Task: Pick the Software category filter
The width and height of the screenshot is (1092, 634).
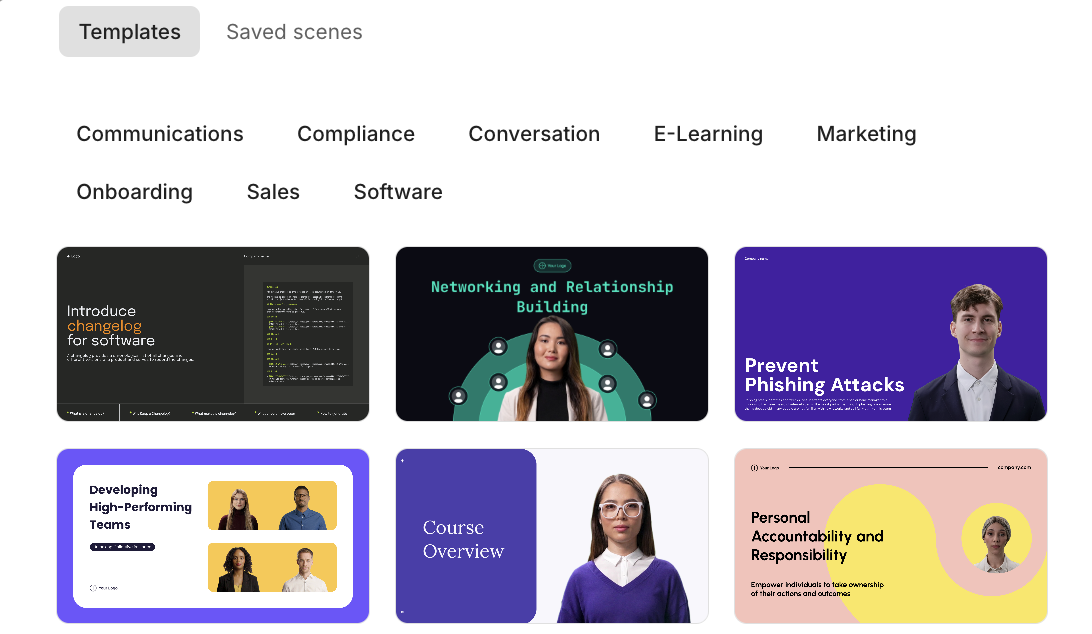Action: pyautogui.click(x=398, y=192)
